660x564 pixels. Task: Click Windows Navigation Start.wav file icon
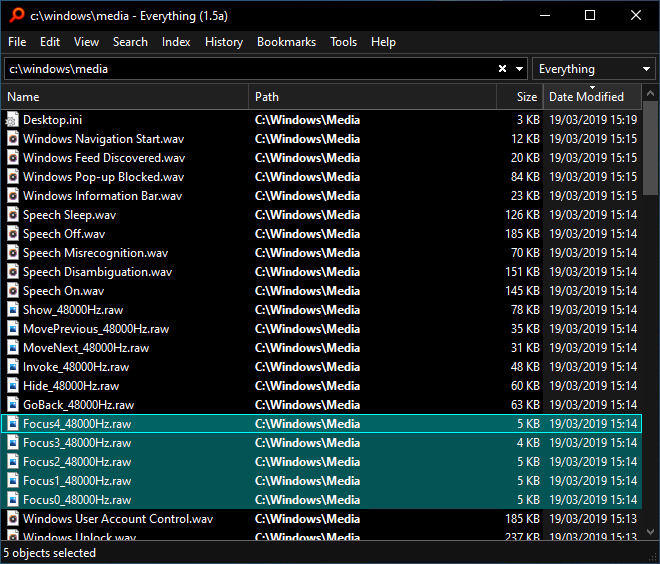tap(13, 139)
